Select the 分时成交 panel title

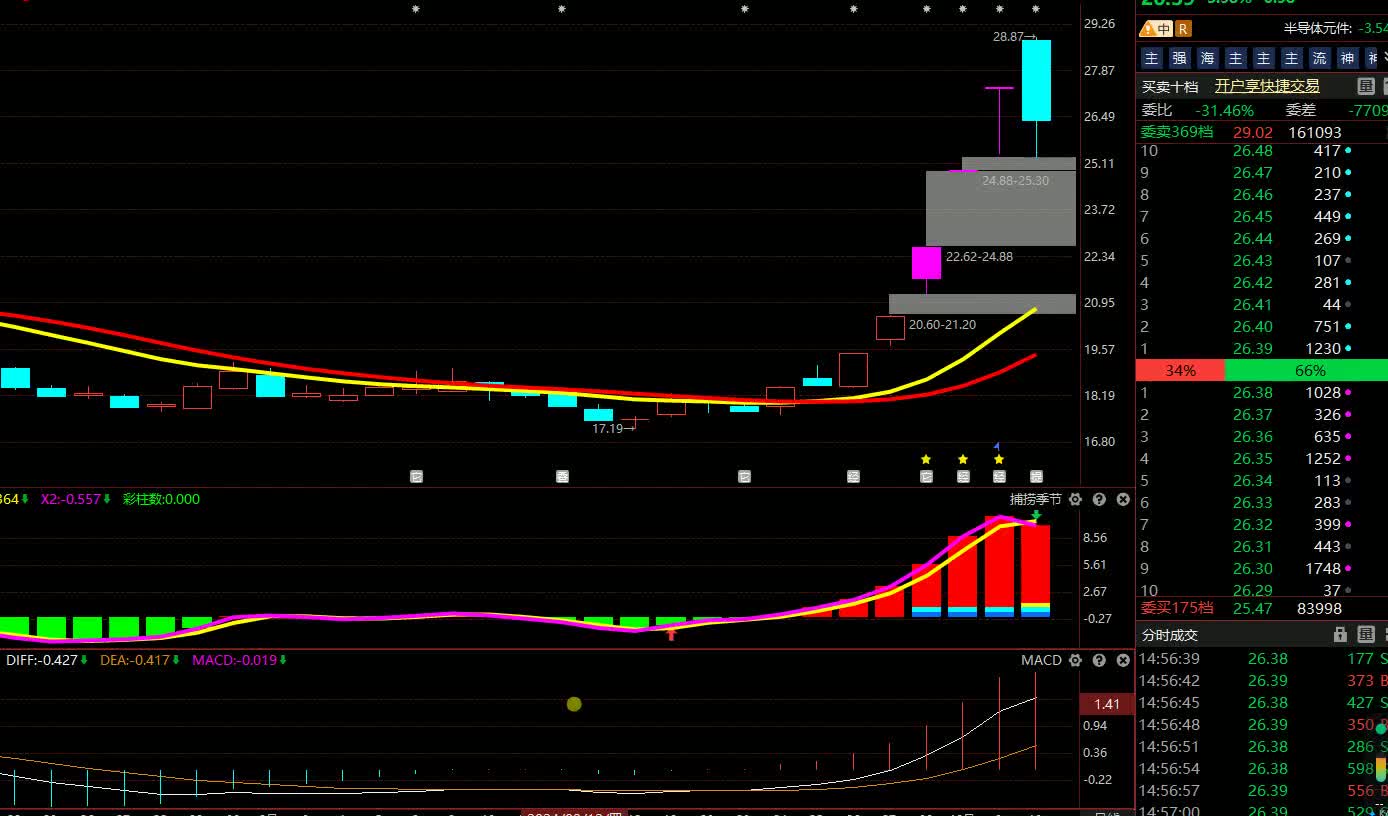(1170, 635)
